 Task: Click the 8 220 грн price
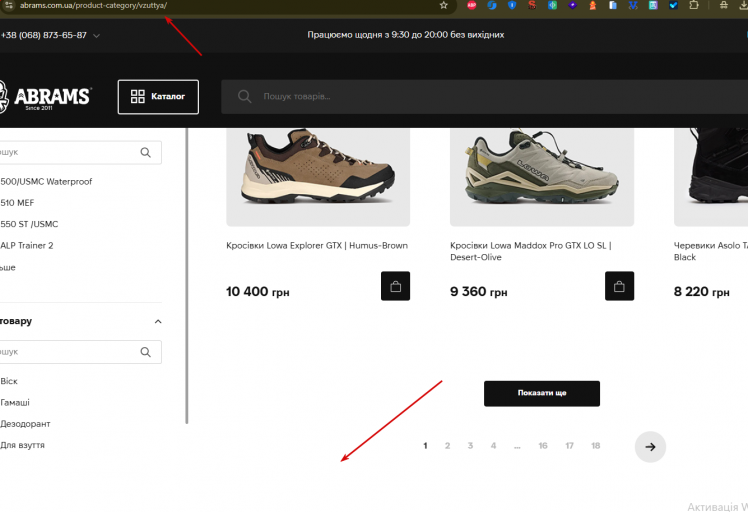pyautogui.click(x=702, y=292)
